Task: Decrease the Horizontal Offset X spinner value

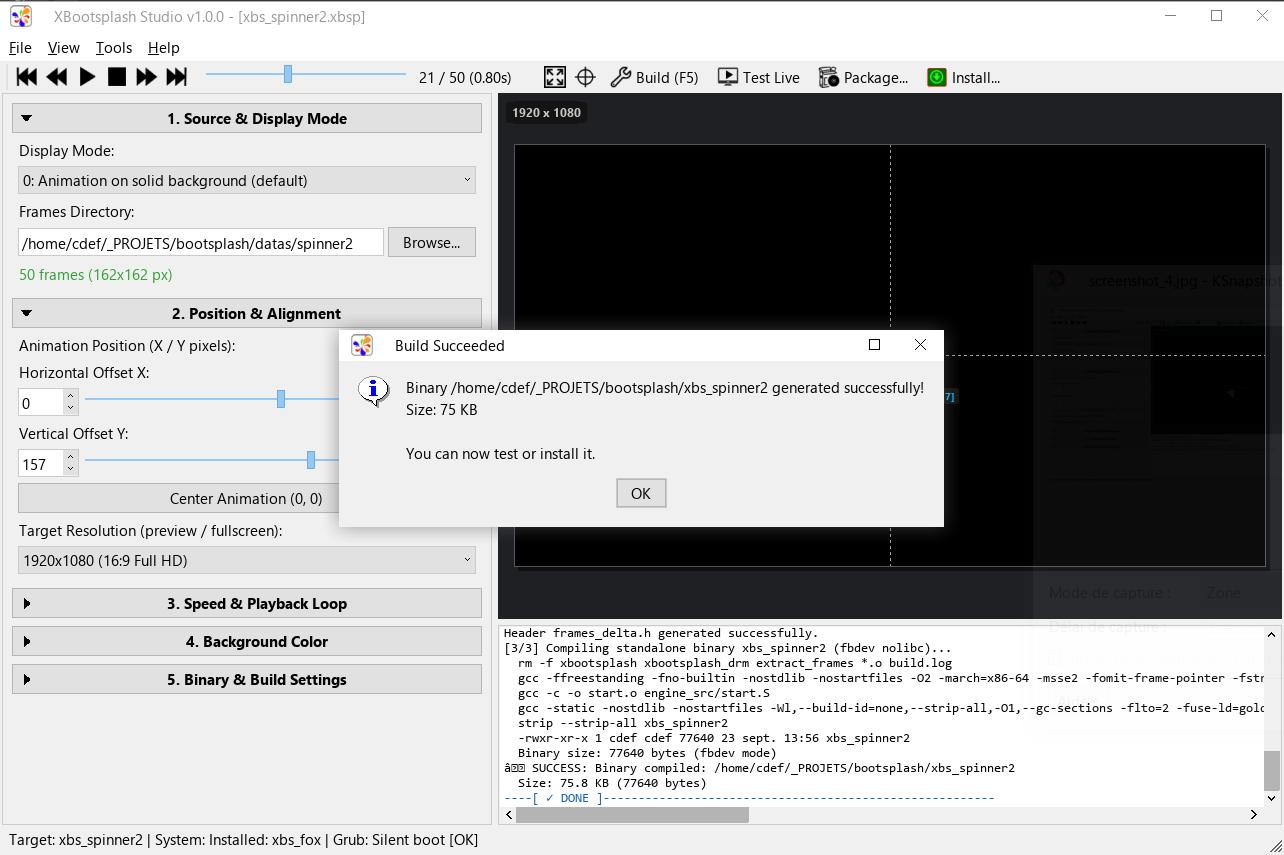Action: click(x=70, y=408)
